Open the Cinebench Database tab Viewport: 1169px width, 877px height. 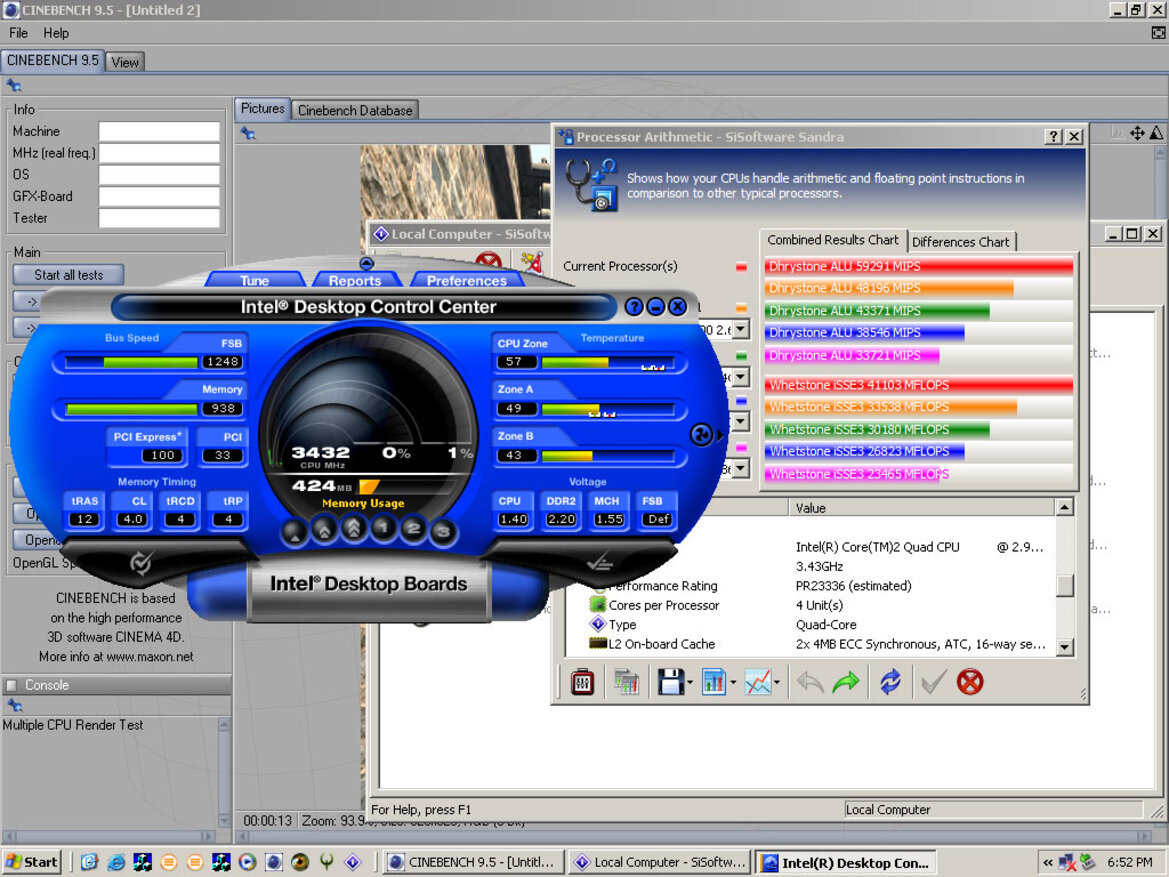355,109
